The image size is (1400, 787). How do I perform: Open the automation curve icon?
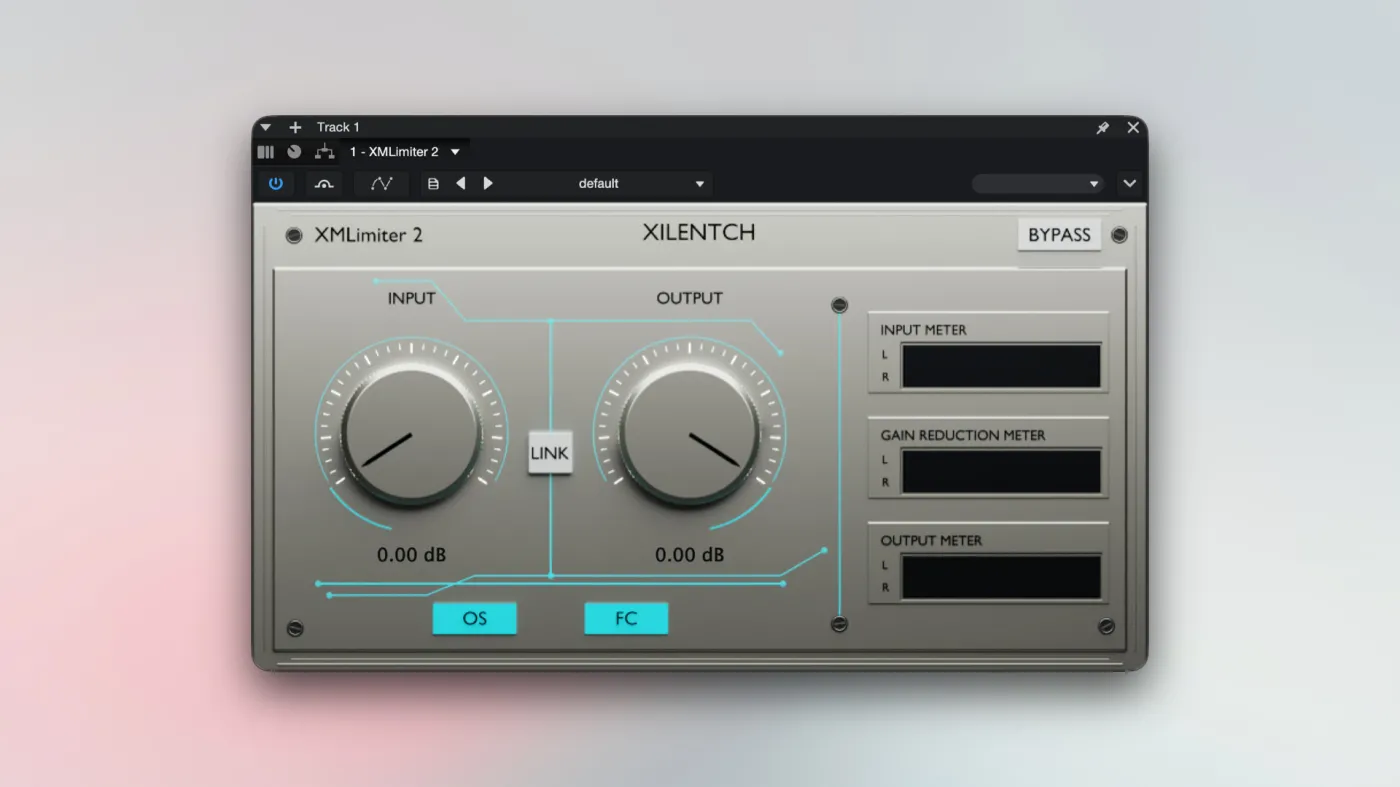(x=381, y=184)
